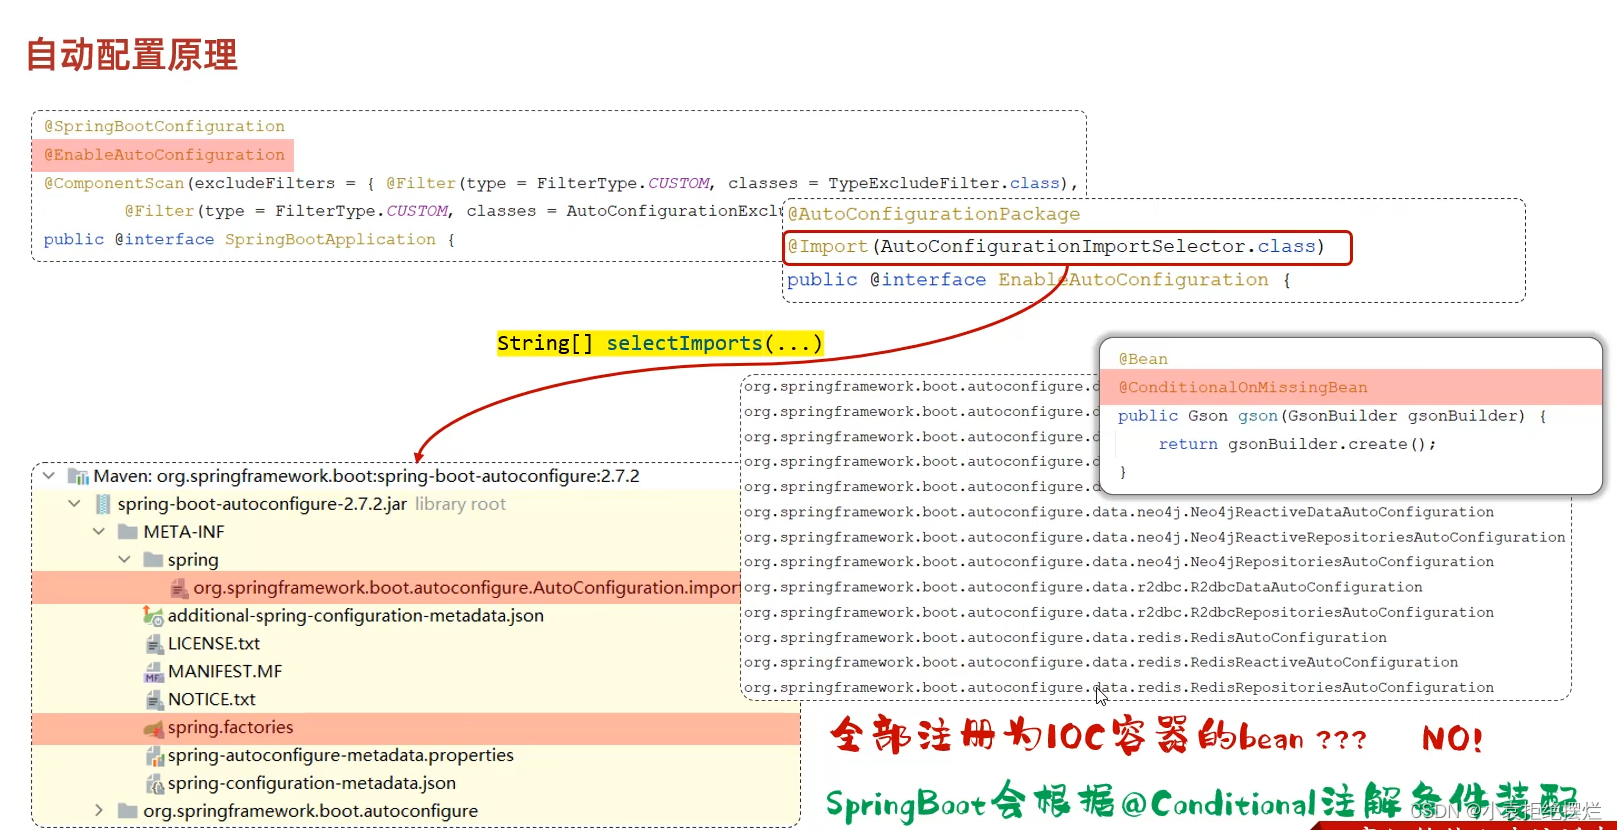Click the MANIFEST.MF file icon
The image size is (1617, 830).
pos(154,672)
